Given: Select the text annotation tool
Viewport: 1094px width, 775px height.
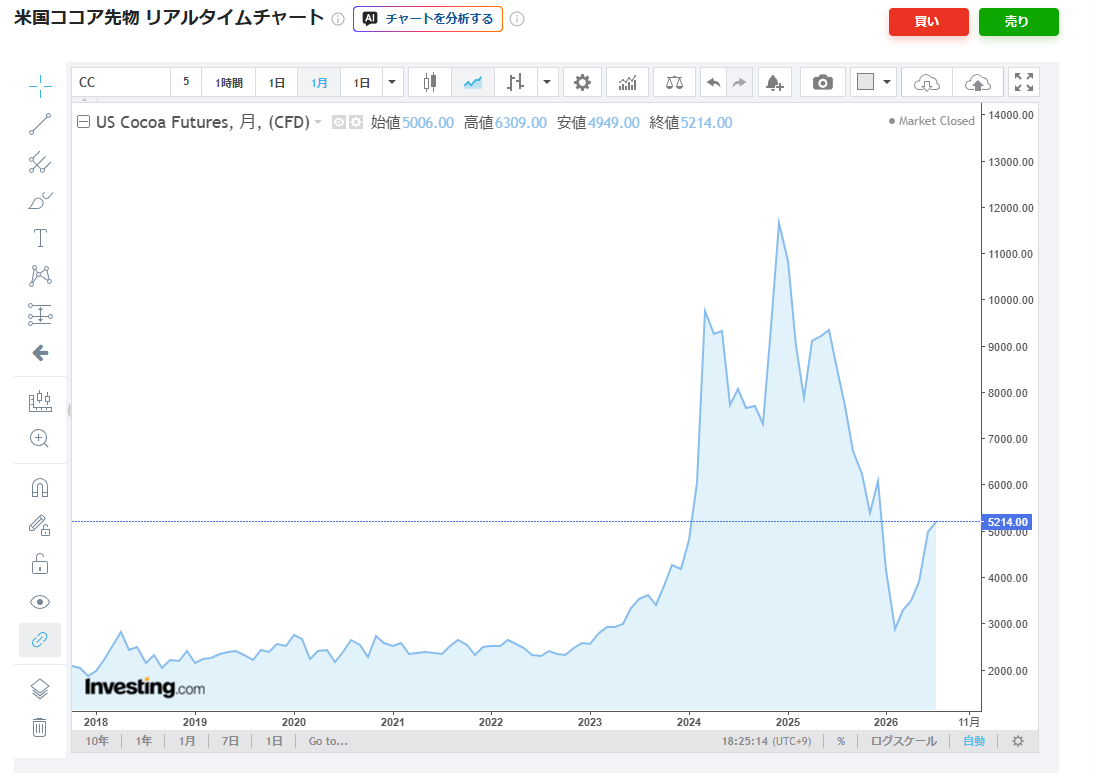Looking at the screenshot, I should coord(40,239).
